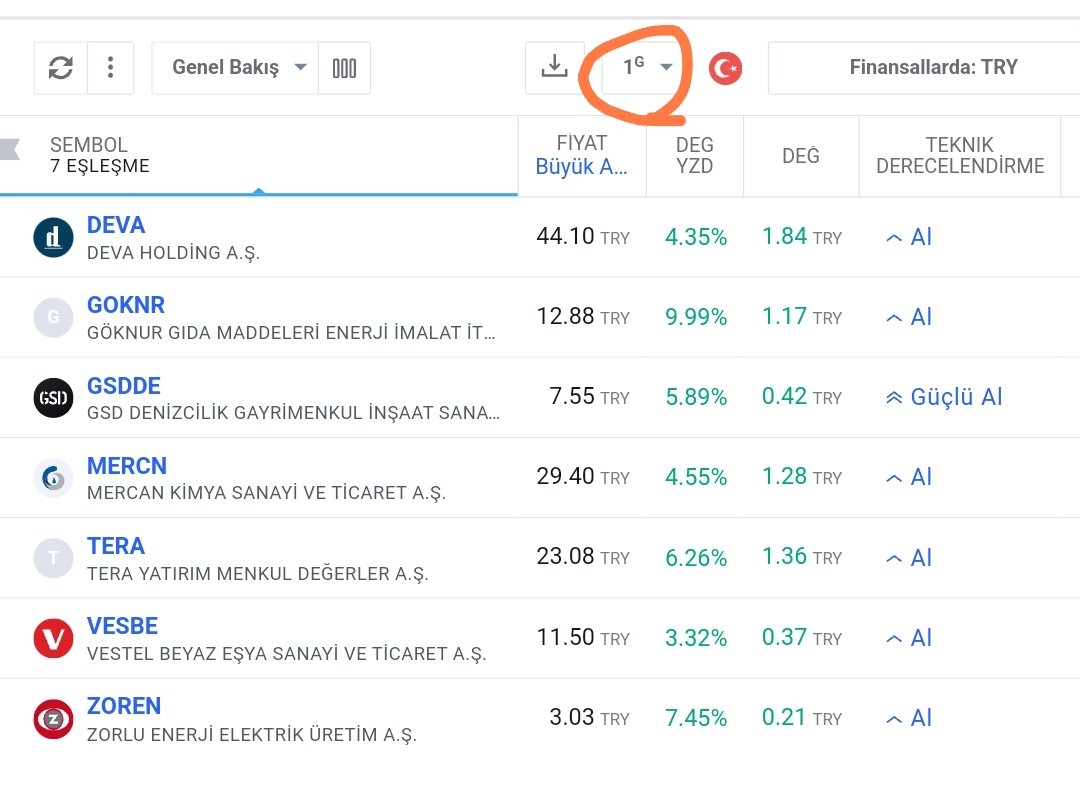Open the Genel Bakış dropdown
1080x791 pixels.
pos(235,68)
